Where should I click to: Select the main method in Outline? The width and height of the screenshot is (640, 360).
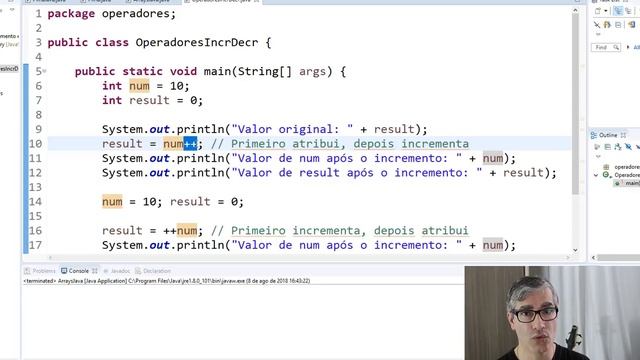tap(627, 183)
